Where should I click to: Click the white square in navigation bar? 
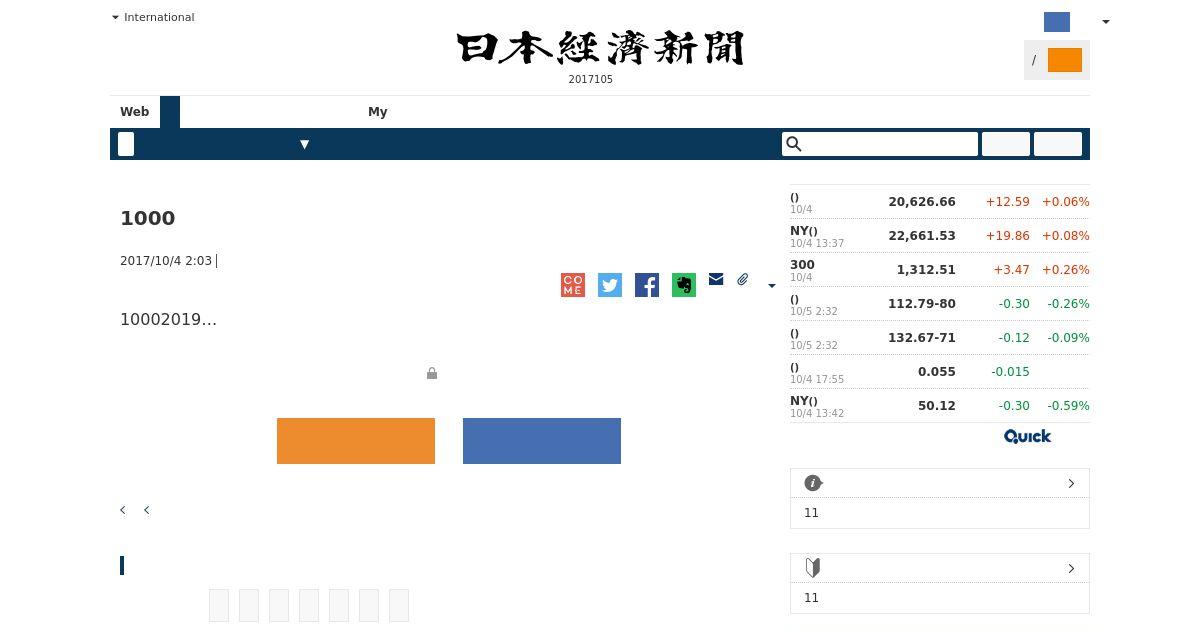click(x=126, y=144)
